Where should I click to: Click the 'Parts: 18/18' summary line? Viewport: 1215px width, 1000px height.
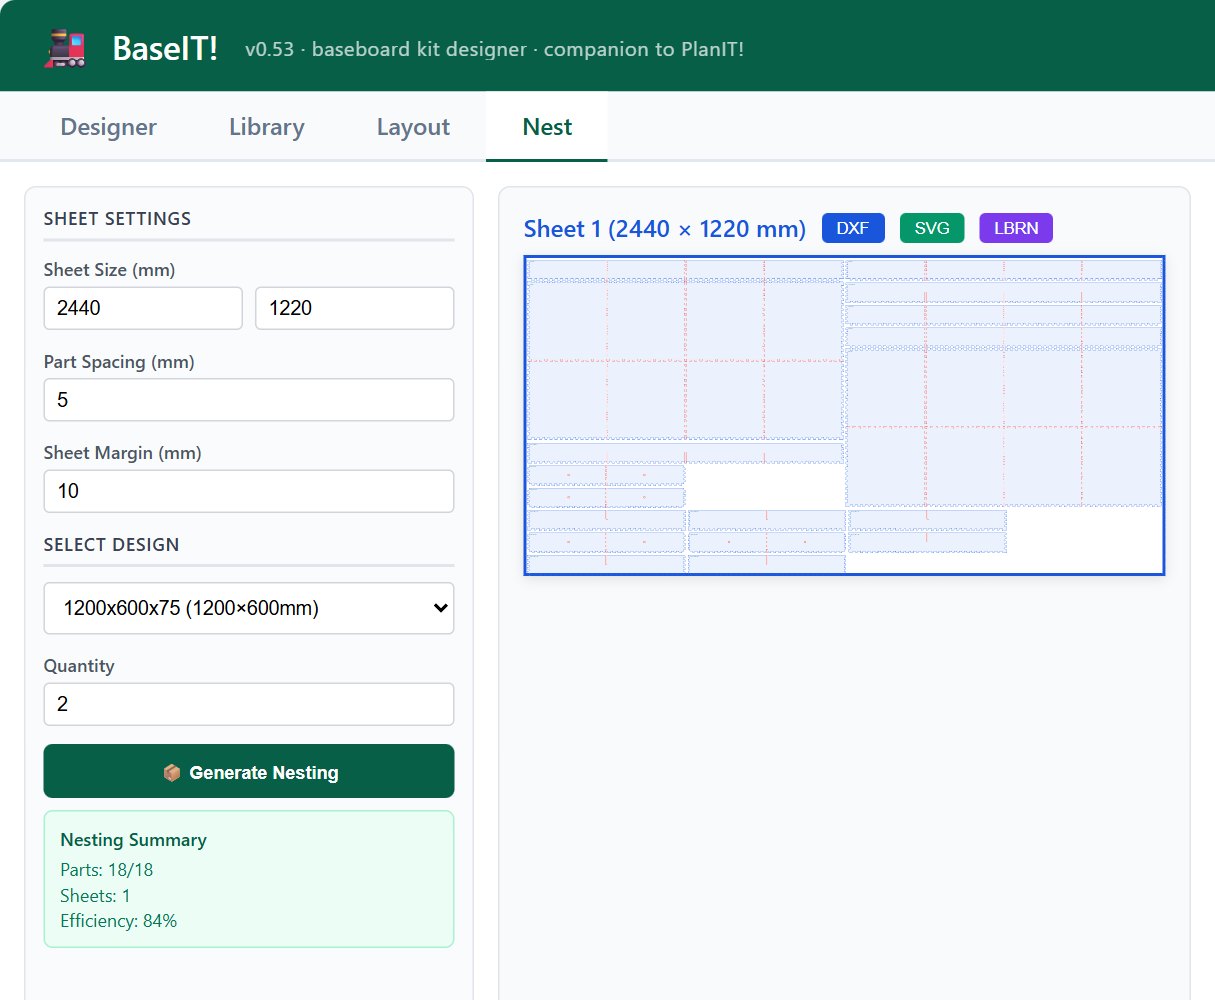coord(107,870)
